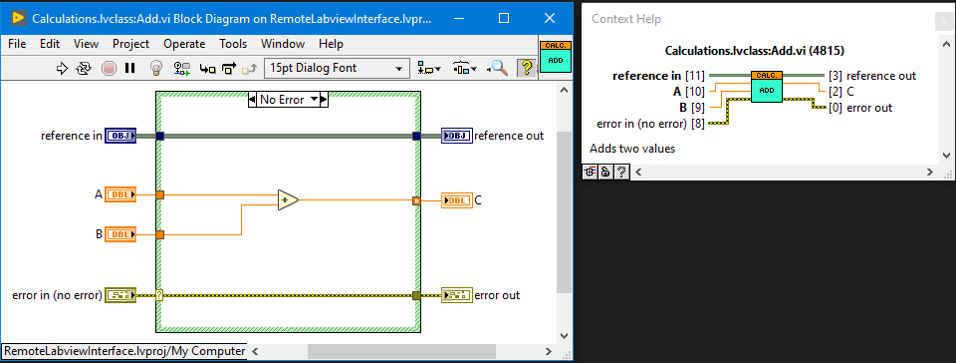Click the CALC ADD VI icon in toolbar corner
The width and height of the screenshot is (956, 363).
(x=555, y=56)
